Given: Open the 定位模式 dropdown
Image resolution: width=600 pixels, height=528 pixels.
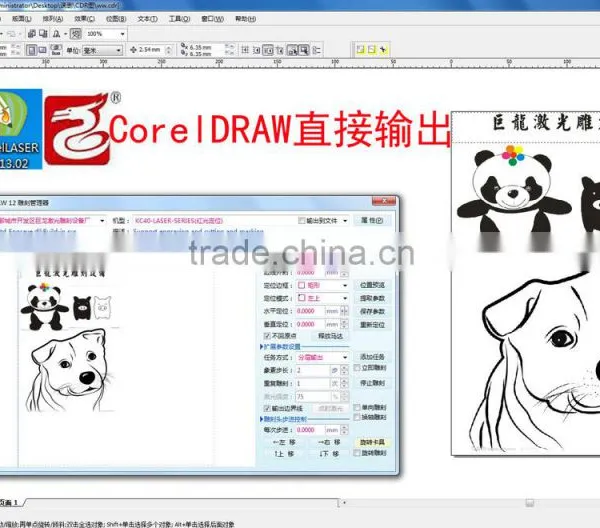Looking at the screenshot, I should (345, 298).
